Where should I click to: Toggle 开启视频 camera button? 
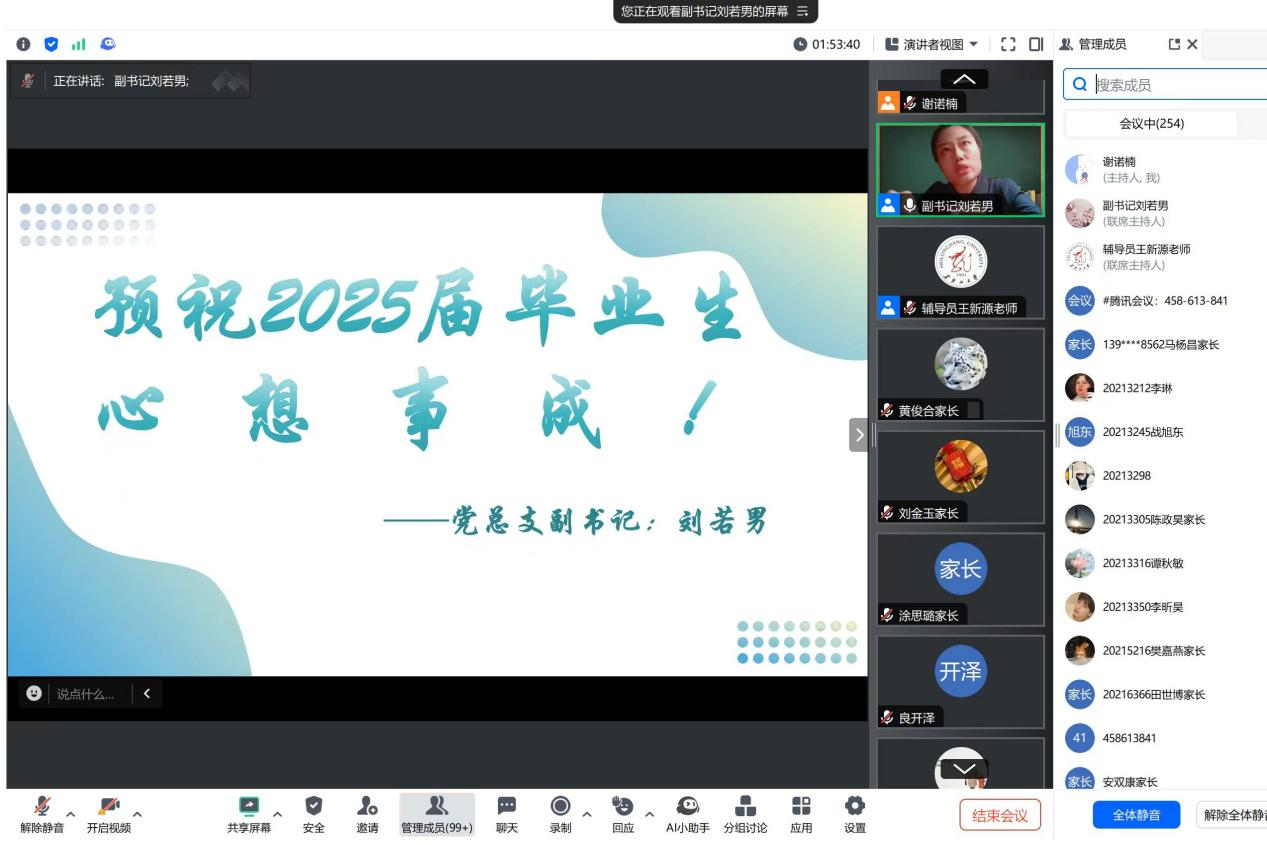coord(108,813)
